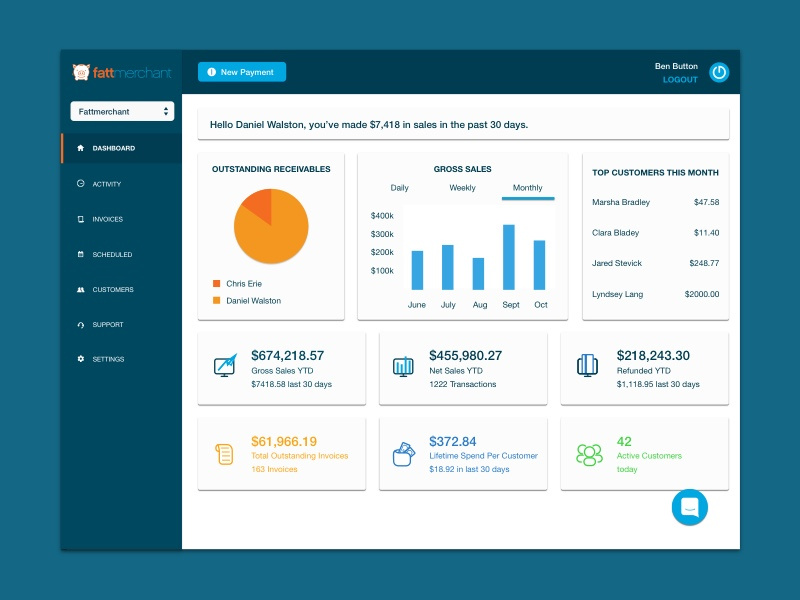Click Top Customers This Month heading
Image resolution: width=800 pixels, height=600 pixels.
click(656, 172)
